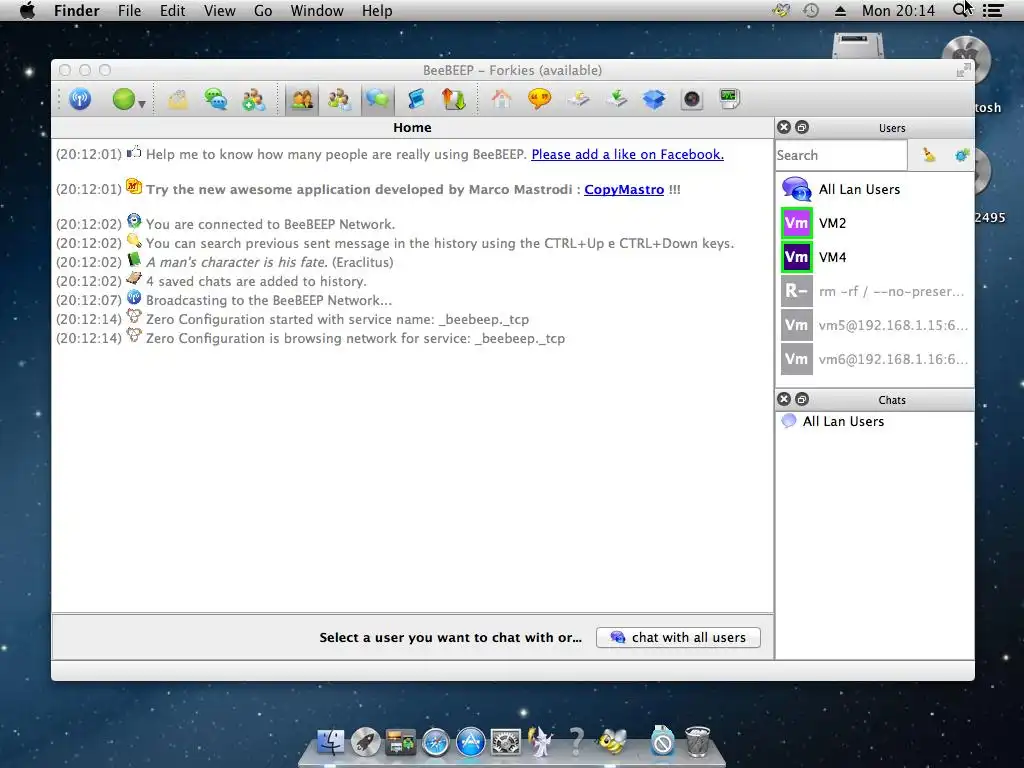Open the Edit menu
This screenshot has width=1024, height=768.
click(x=172, y=10)
